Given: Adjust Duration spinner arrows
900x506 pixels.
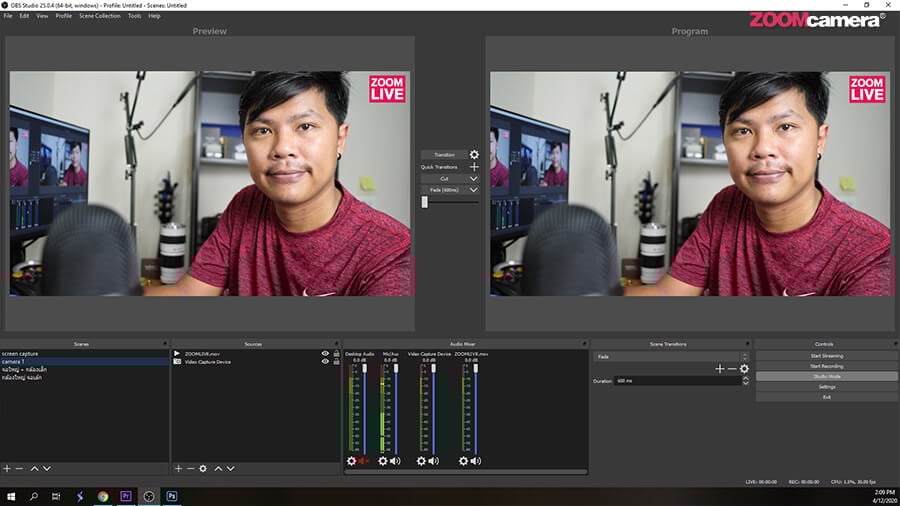Looking at the screenshot, I should tap(746, 380).
